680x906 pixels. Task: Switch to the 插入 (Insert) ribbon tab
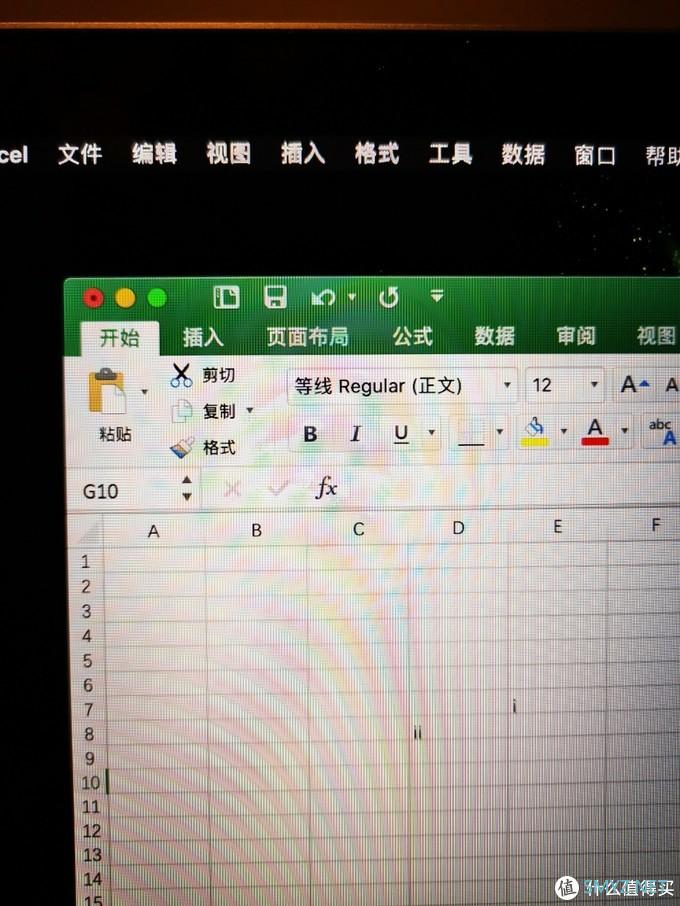203,337
